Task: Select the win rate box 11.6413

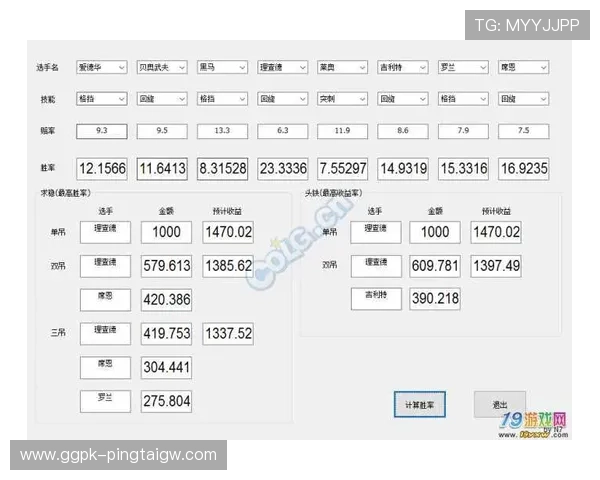Action: [162, 168]
